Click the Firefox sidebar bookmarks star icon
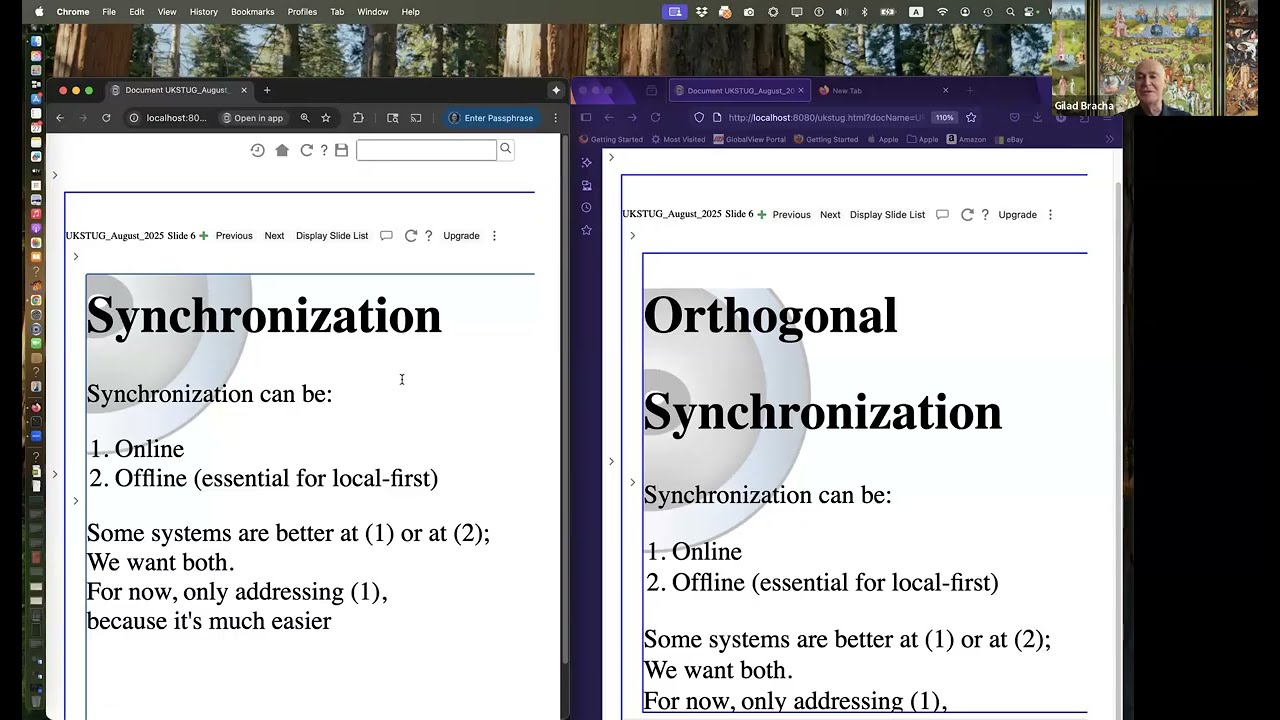 pos(586,230)
